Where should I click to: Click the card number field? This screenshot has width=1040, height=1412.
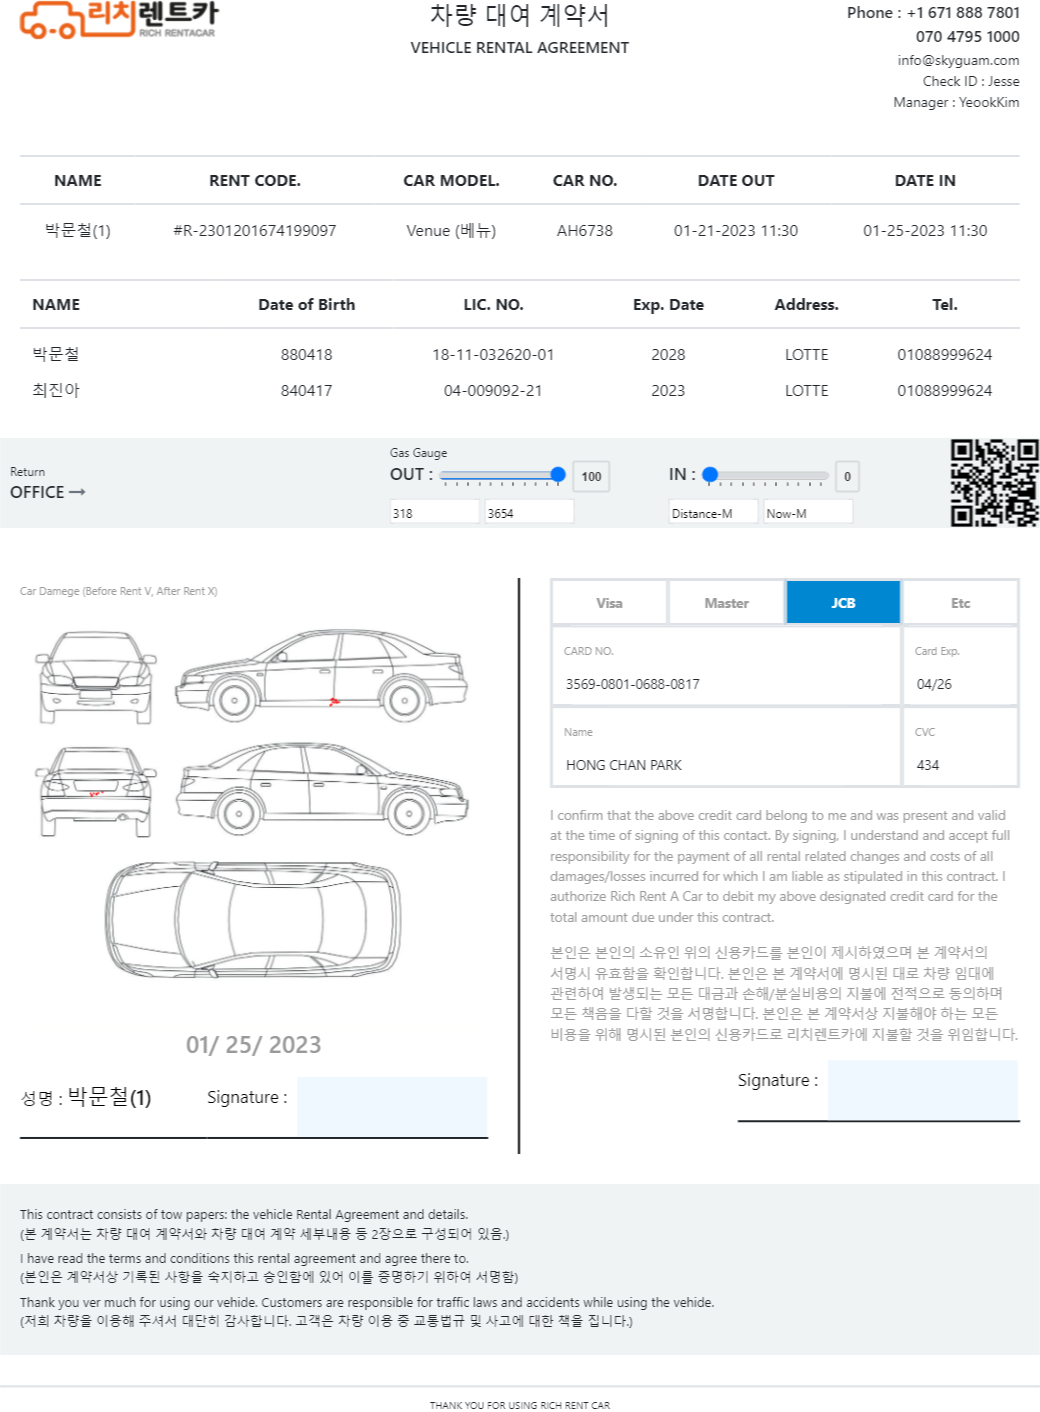[727, 666]
